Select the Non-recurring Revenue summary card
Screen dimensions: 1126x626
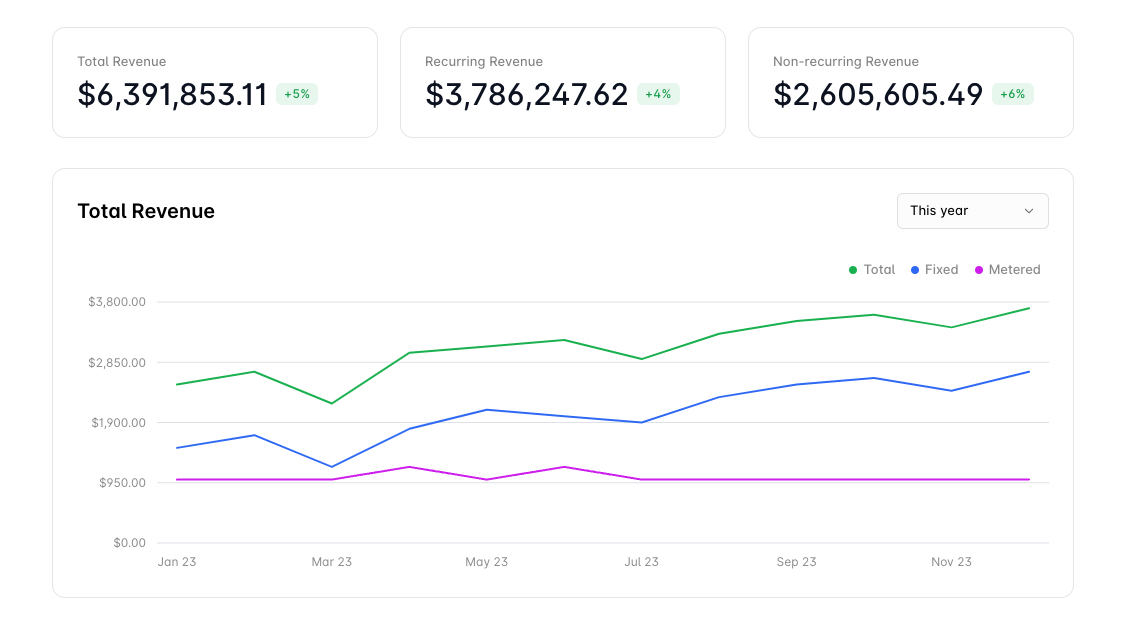(910, 82)
